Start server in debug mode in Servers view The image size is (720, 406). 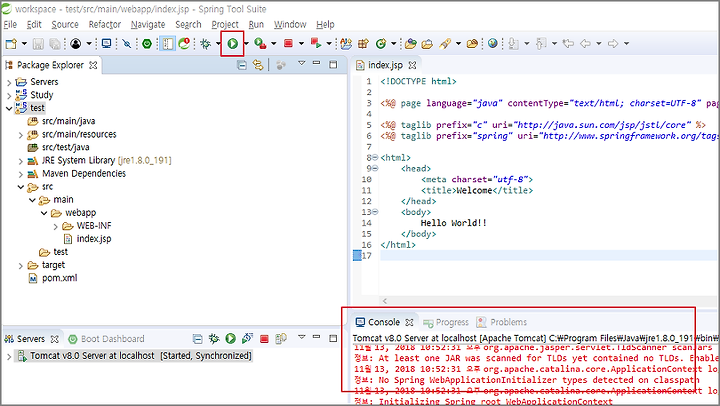click(x=214, y=339)
